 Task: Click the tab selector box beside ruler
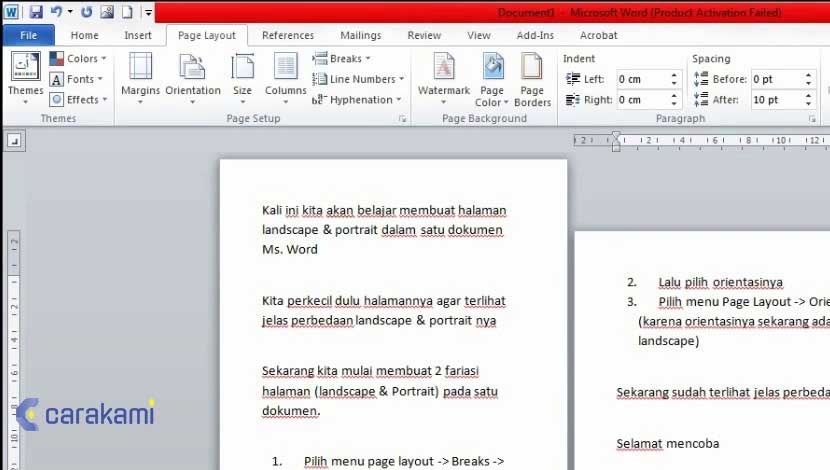(14, 141)
